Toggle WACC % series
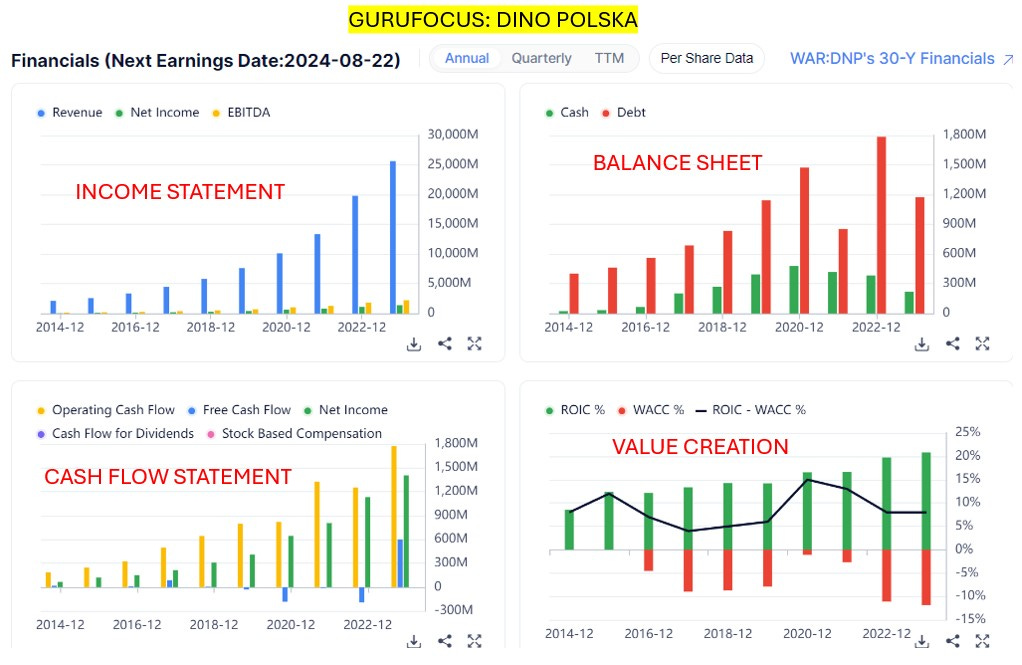 point(650,410)
